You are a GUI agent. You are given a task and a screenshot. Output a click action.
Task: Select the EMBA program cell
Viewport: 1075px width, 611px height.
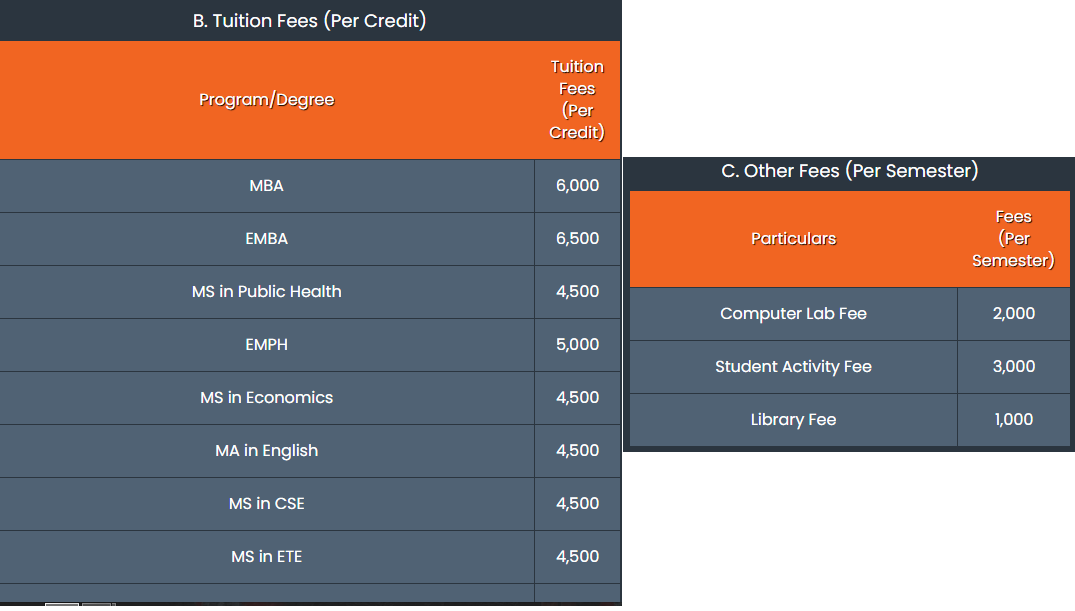267,239
